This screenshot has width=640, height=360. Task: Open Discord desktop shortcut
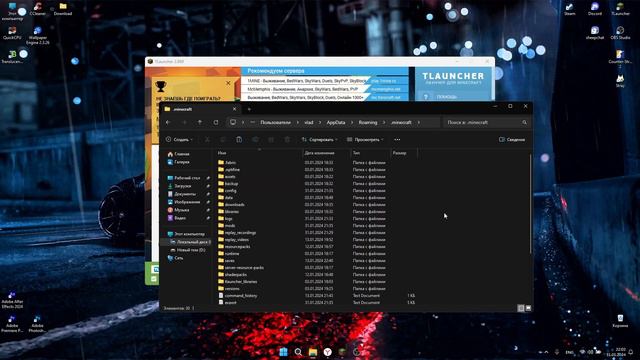pos(595,9)
